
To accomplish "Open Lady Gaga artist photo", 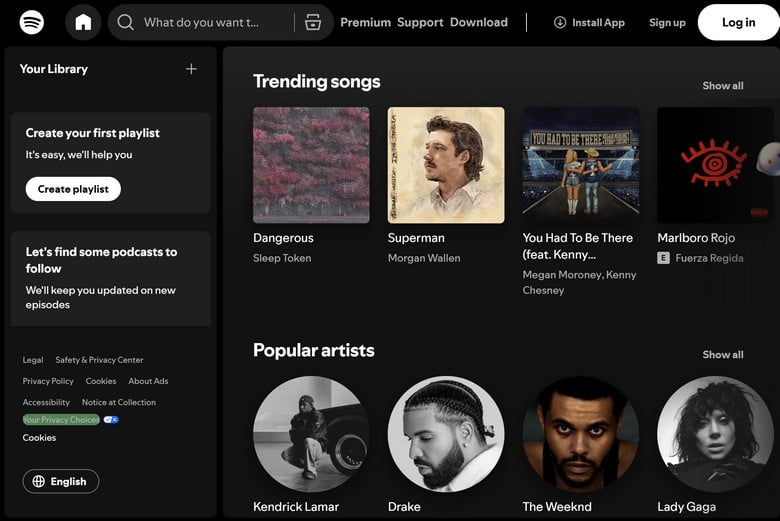I will click(715, 434).
